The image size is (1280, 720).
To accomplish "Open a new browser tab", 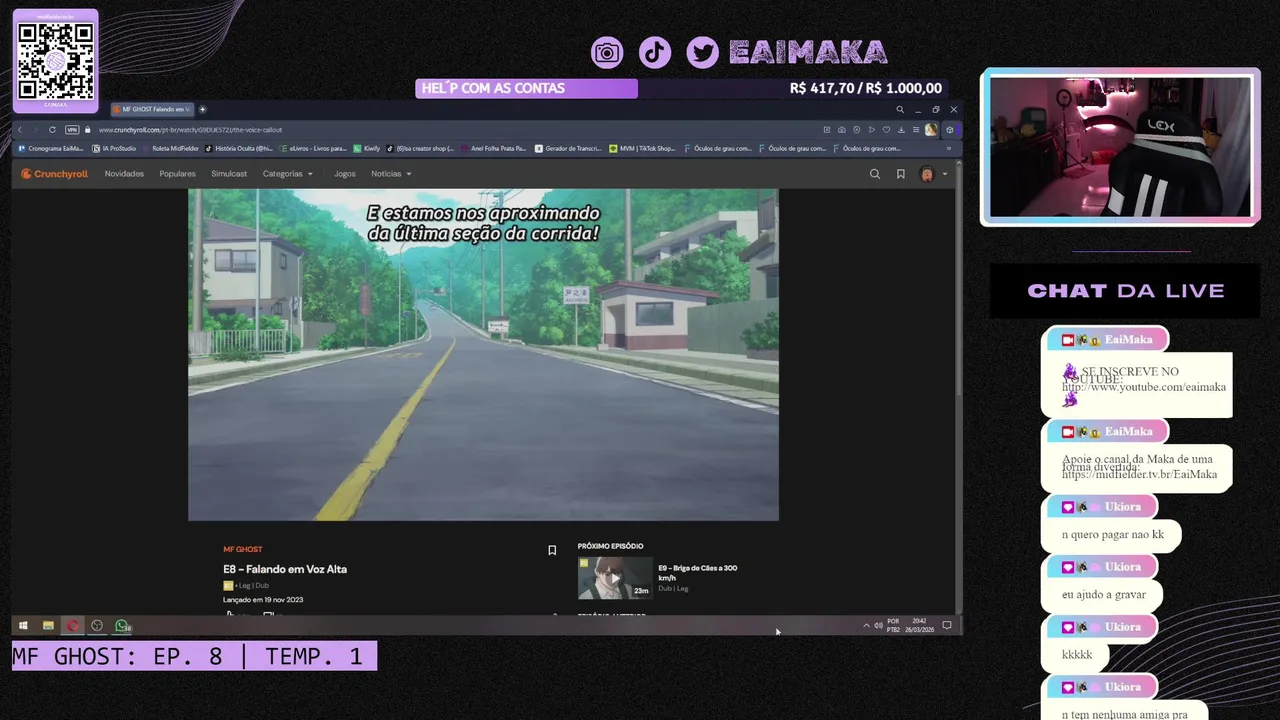I will (x=203, y=109).
